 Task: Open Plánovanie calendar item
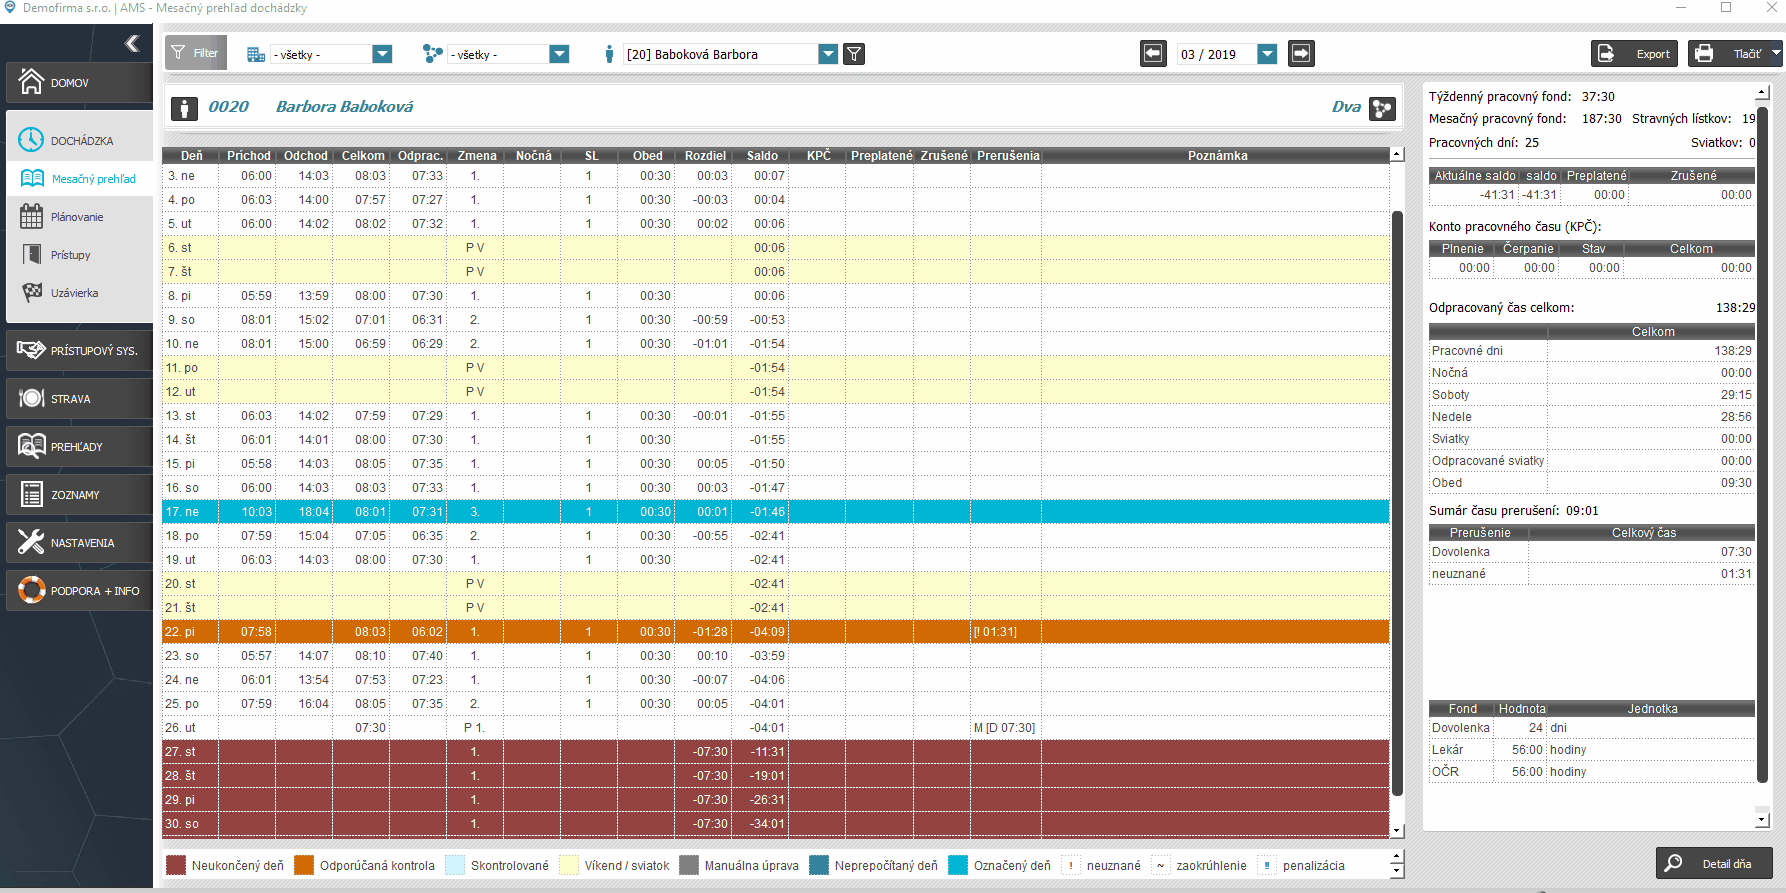click(x=79, y=217)
